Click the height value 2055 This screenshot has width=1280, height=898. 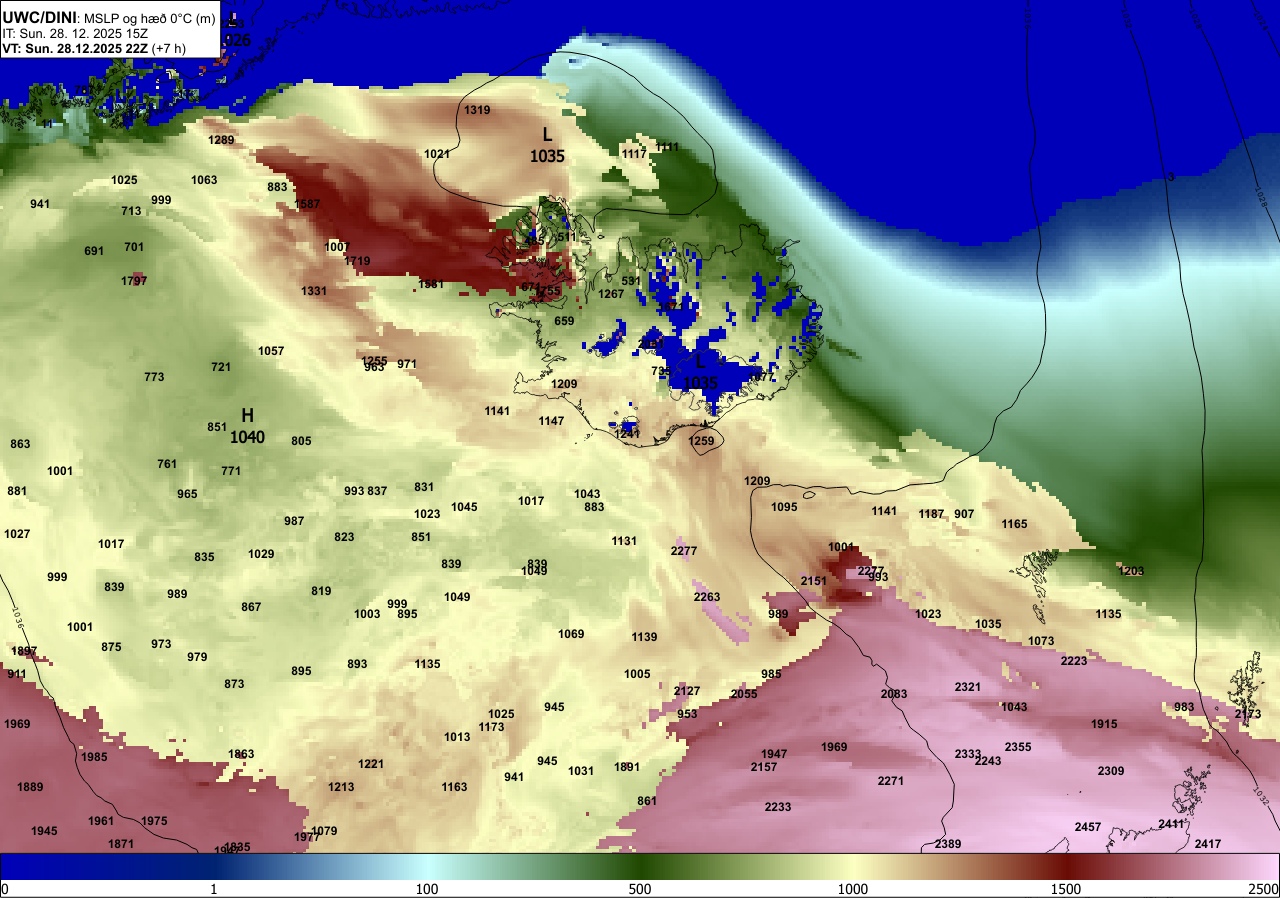(744, 694)
